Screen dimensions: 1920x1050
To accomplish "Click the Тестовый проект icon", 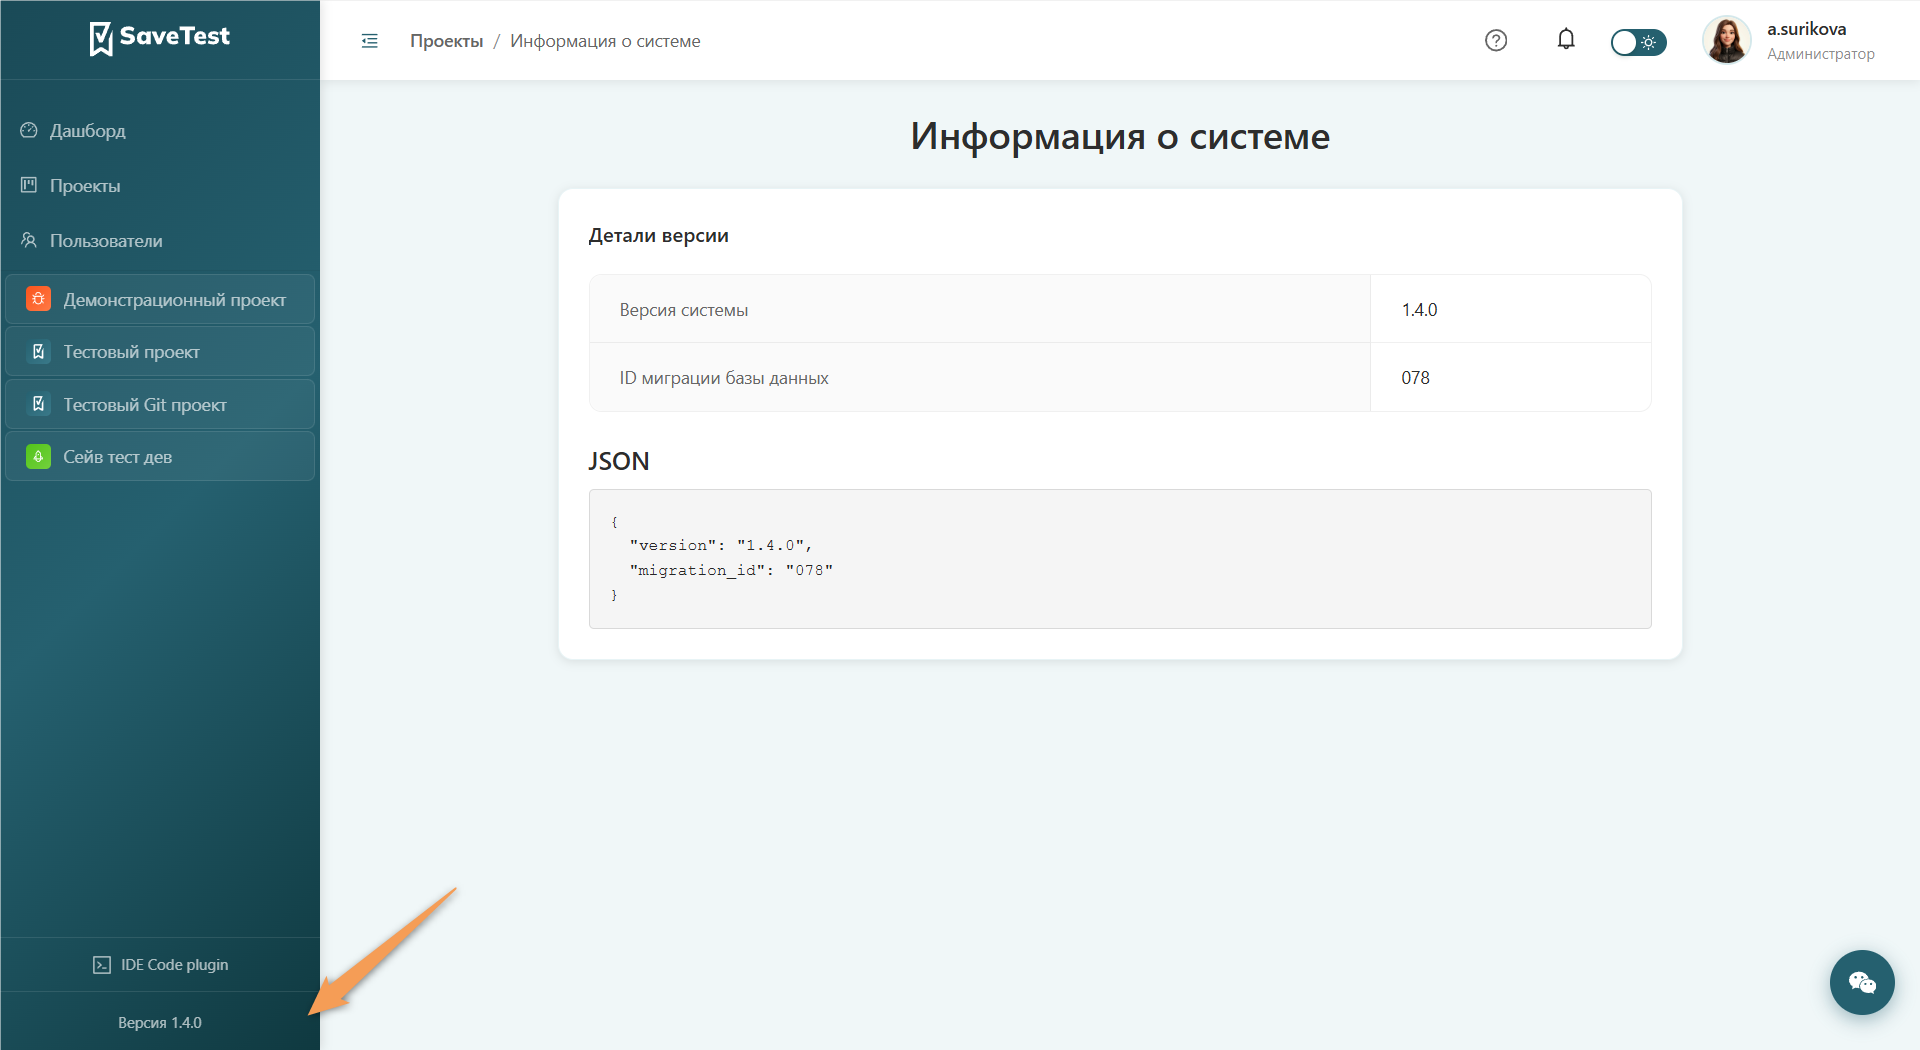I will click(x=38, y=351).
